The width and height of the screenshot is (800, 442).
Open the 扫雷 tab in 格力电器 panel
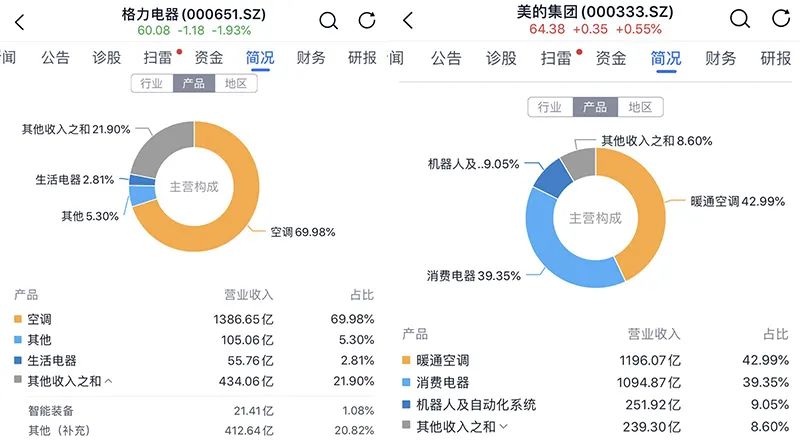tap(158, 58)
